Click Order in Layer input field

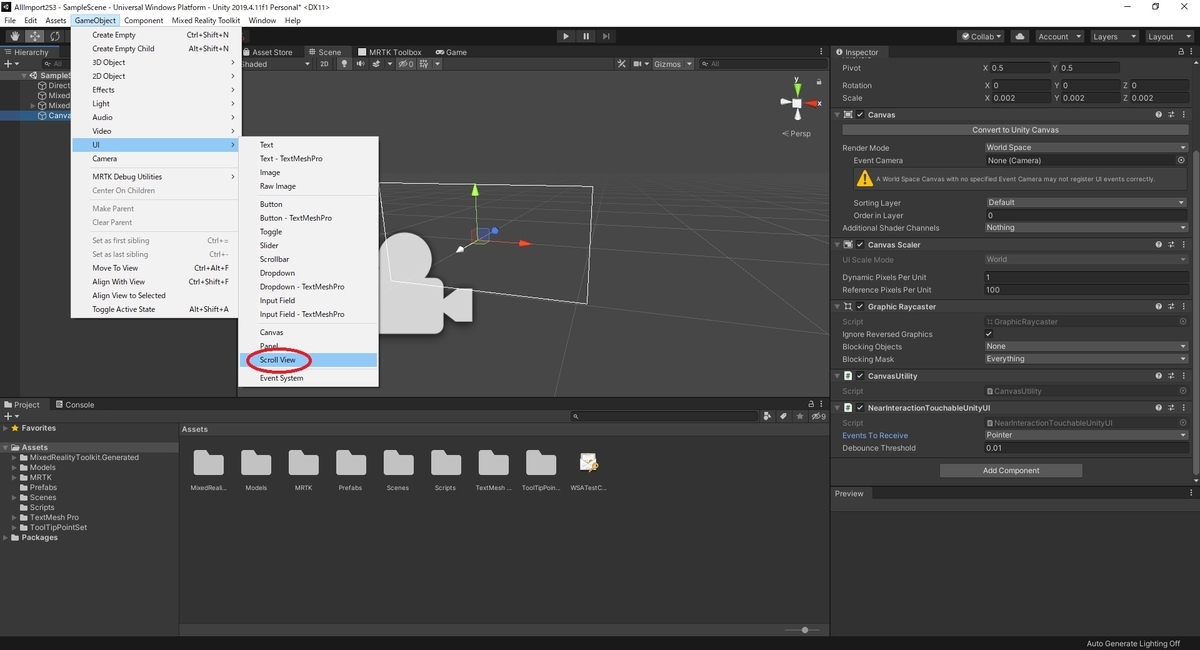pyautogui.click(x=1086, y=215)
